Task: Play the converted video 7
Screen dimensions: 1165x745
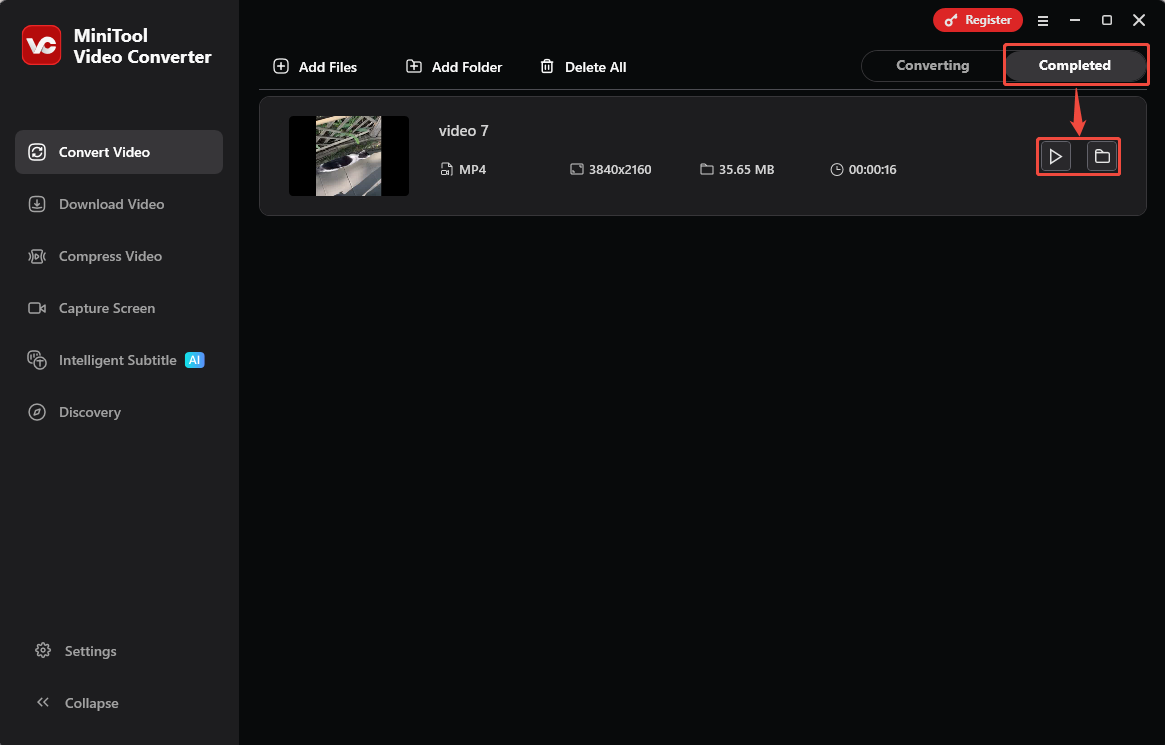Action: [x=1055, y=156]
